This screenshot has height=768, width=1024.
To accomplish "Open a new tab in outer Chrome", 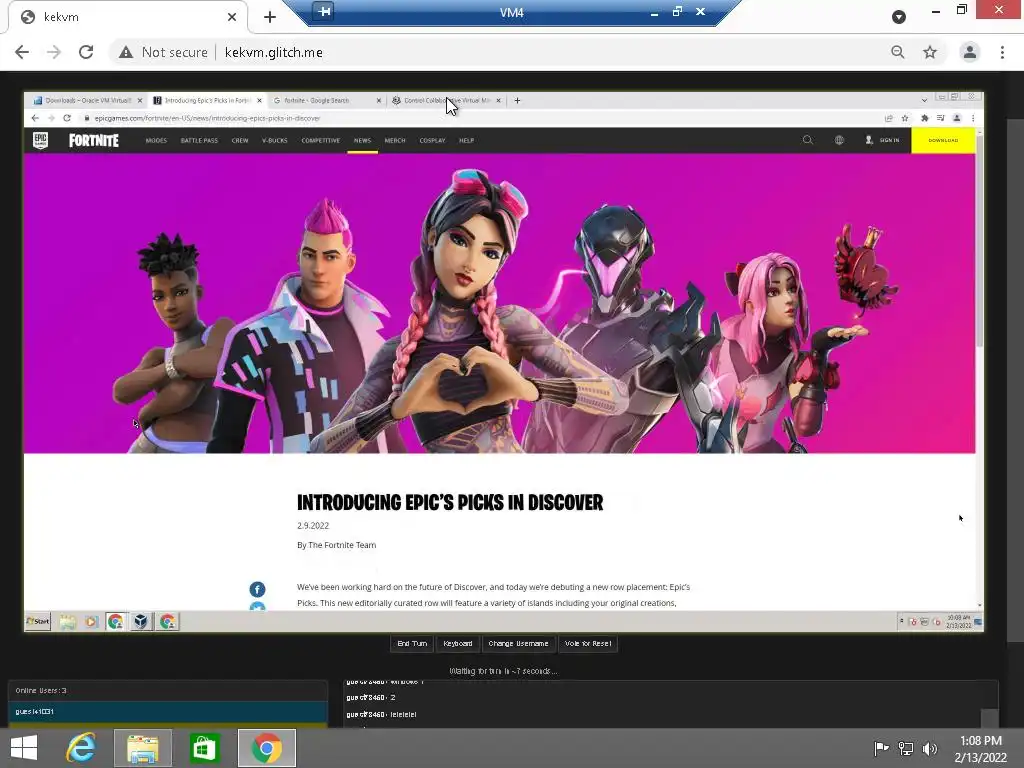I will 270,17.
